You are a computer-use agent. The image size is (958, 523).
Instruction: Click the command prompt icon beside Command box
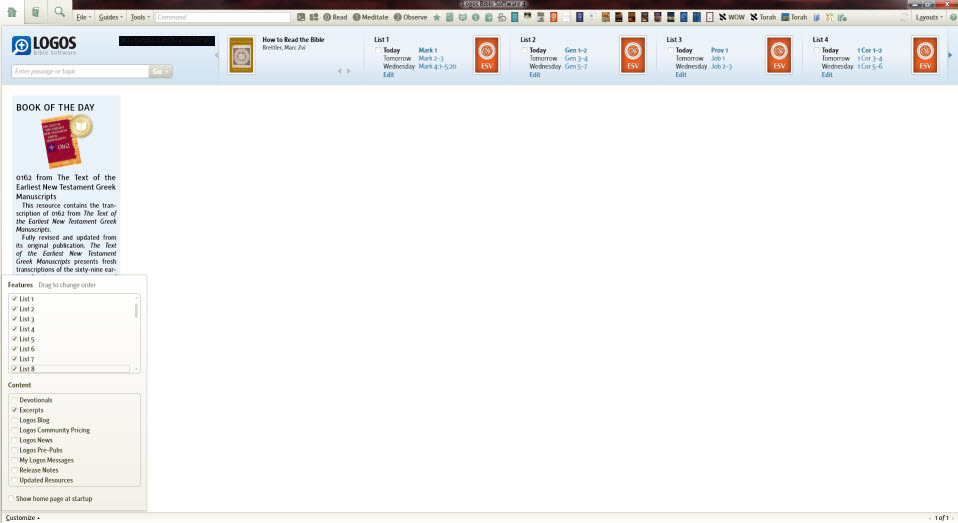pos(301,17)
